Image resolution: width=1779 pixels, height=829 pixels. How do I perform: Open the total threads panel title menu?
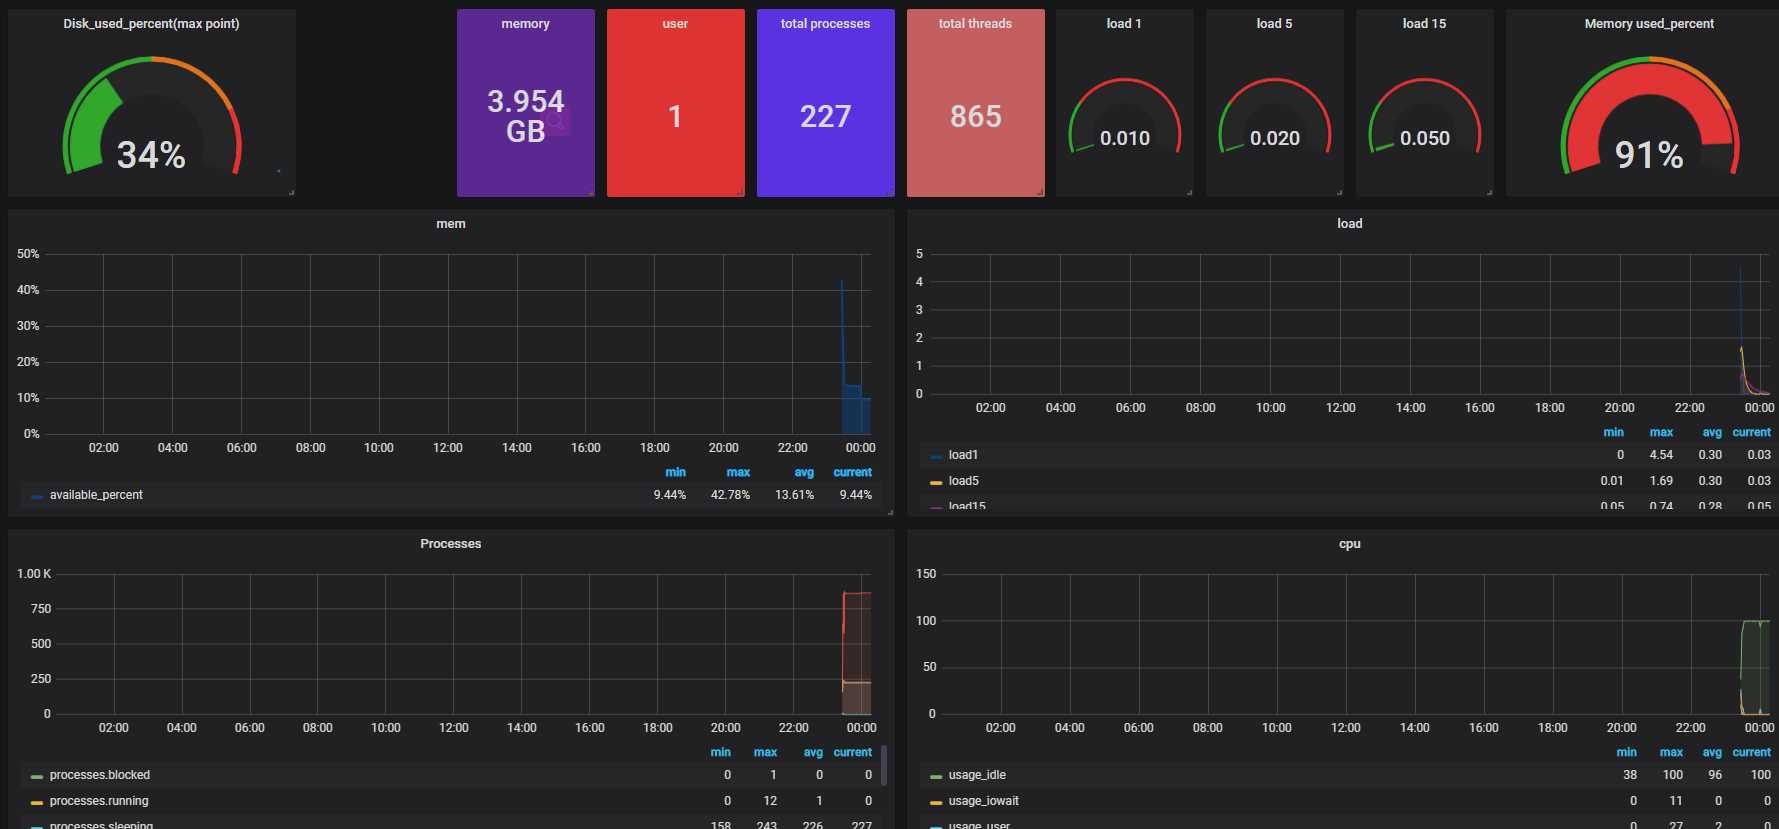tap(975, 23)
